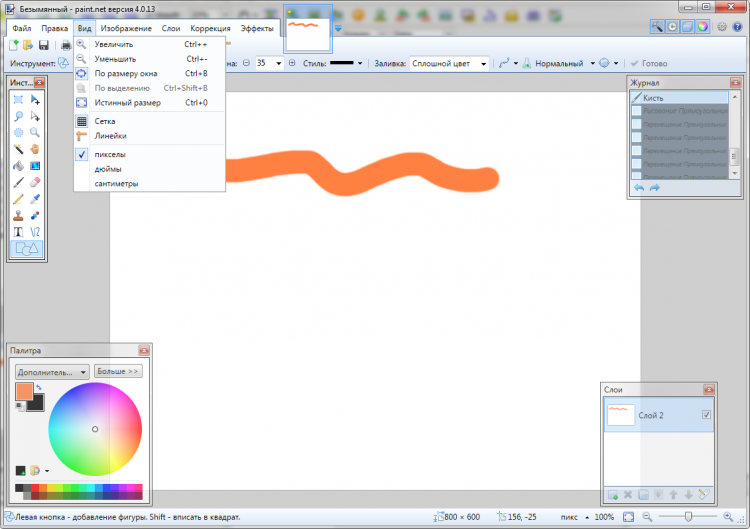Viewport: 750px width, 529px height.
Task: Toggle the Линейки rulers option
Action: coord(149,136)
